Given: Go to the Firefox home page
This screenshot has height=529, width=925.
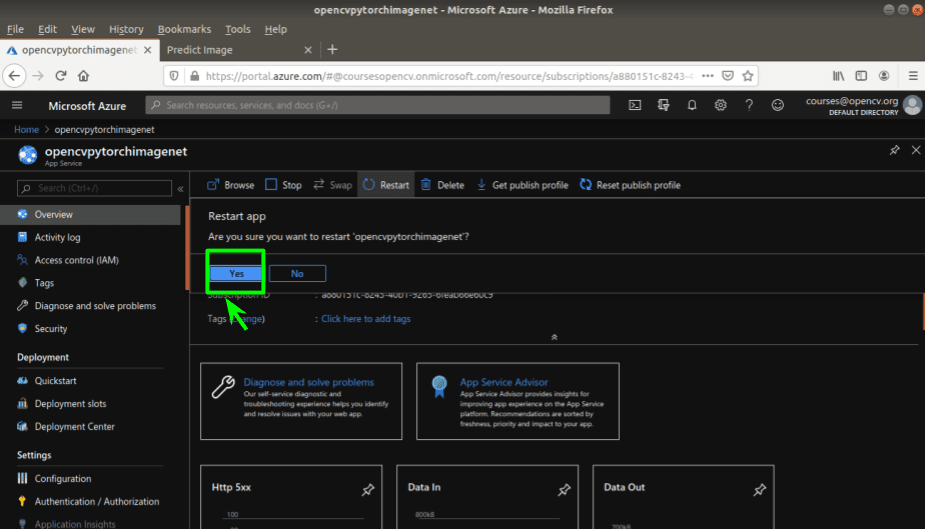Looking at the screenshot, I should coord(83,75).
